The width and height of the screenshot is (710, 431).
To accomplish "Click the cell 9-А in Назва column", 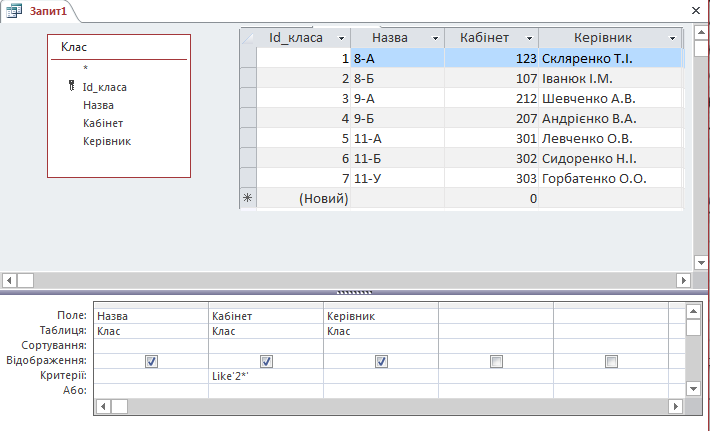I will pyautogui.click(x=397, y=99).
